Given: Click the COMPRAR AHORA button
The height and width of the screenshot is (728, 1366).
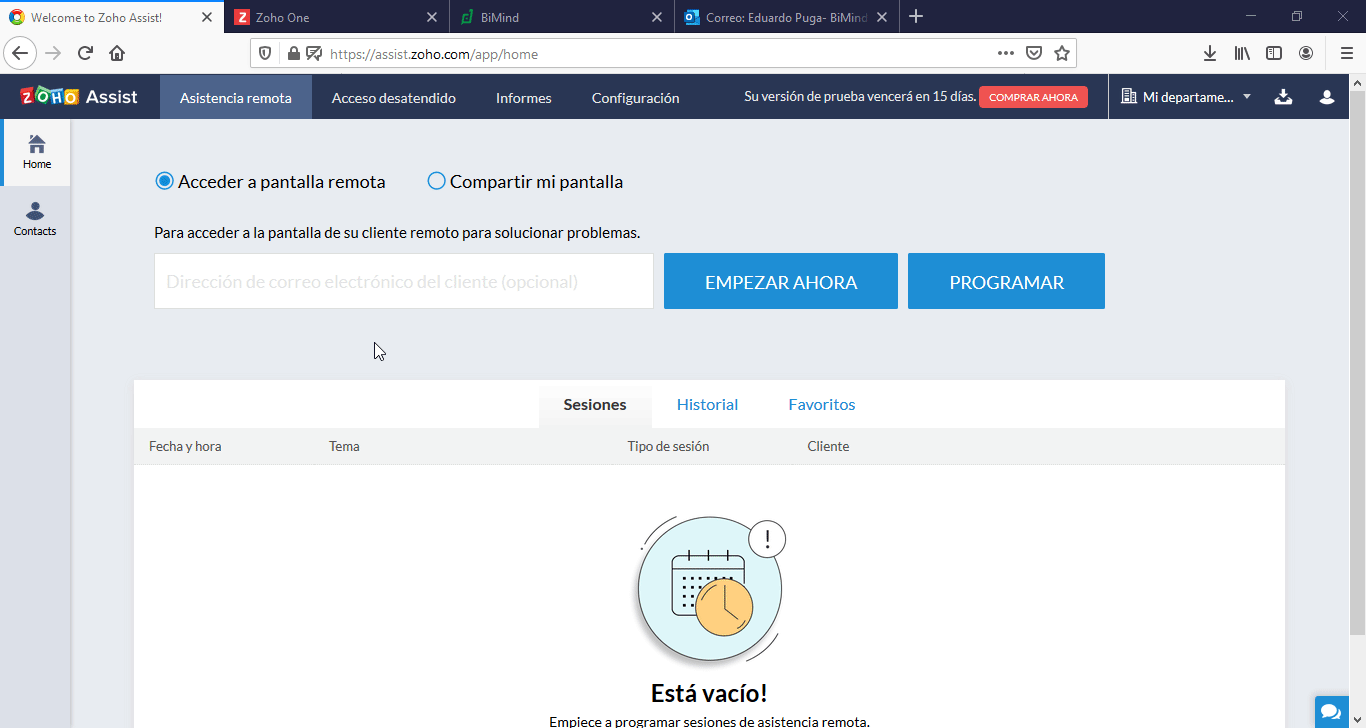Looking at the screenshot, I should [1033, 97].
